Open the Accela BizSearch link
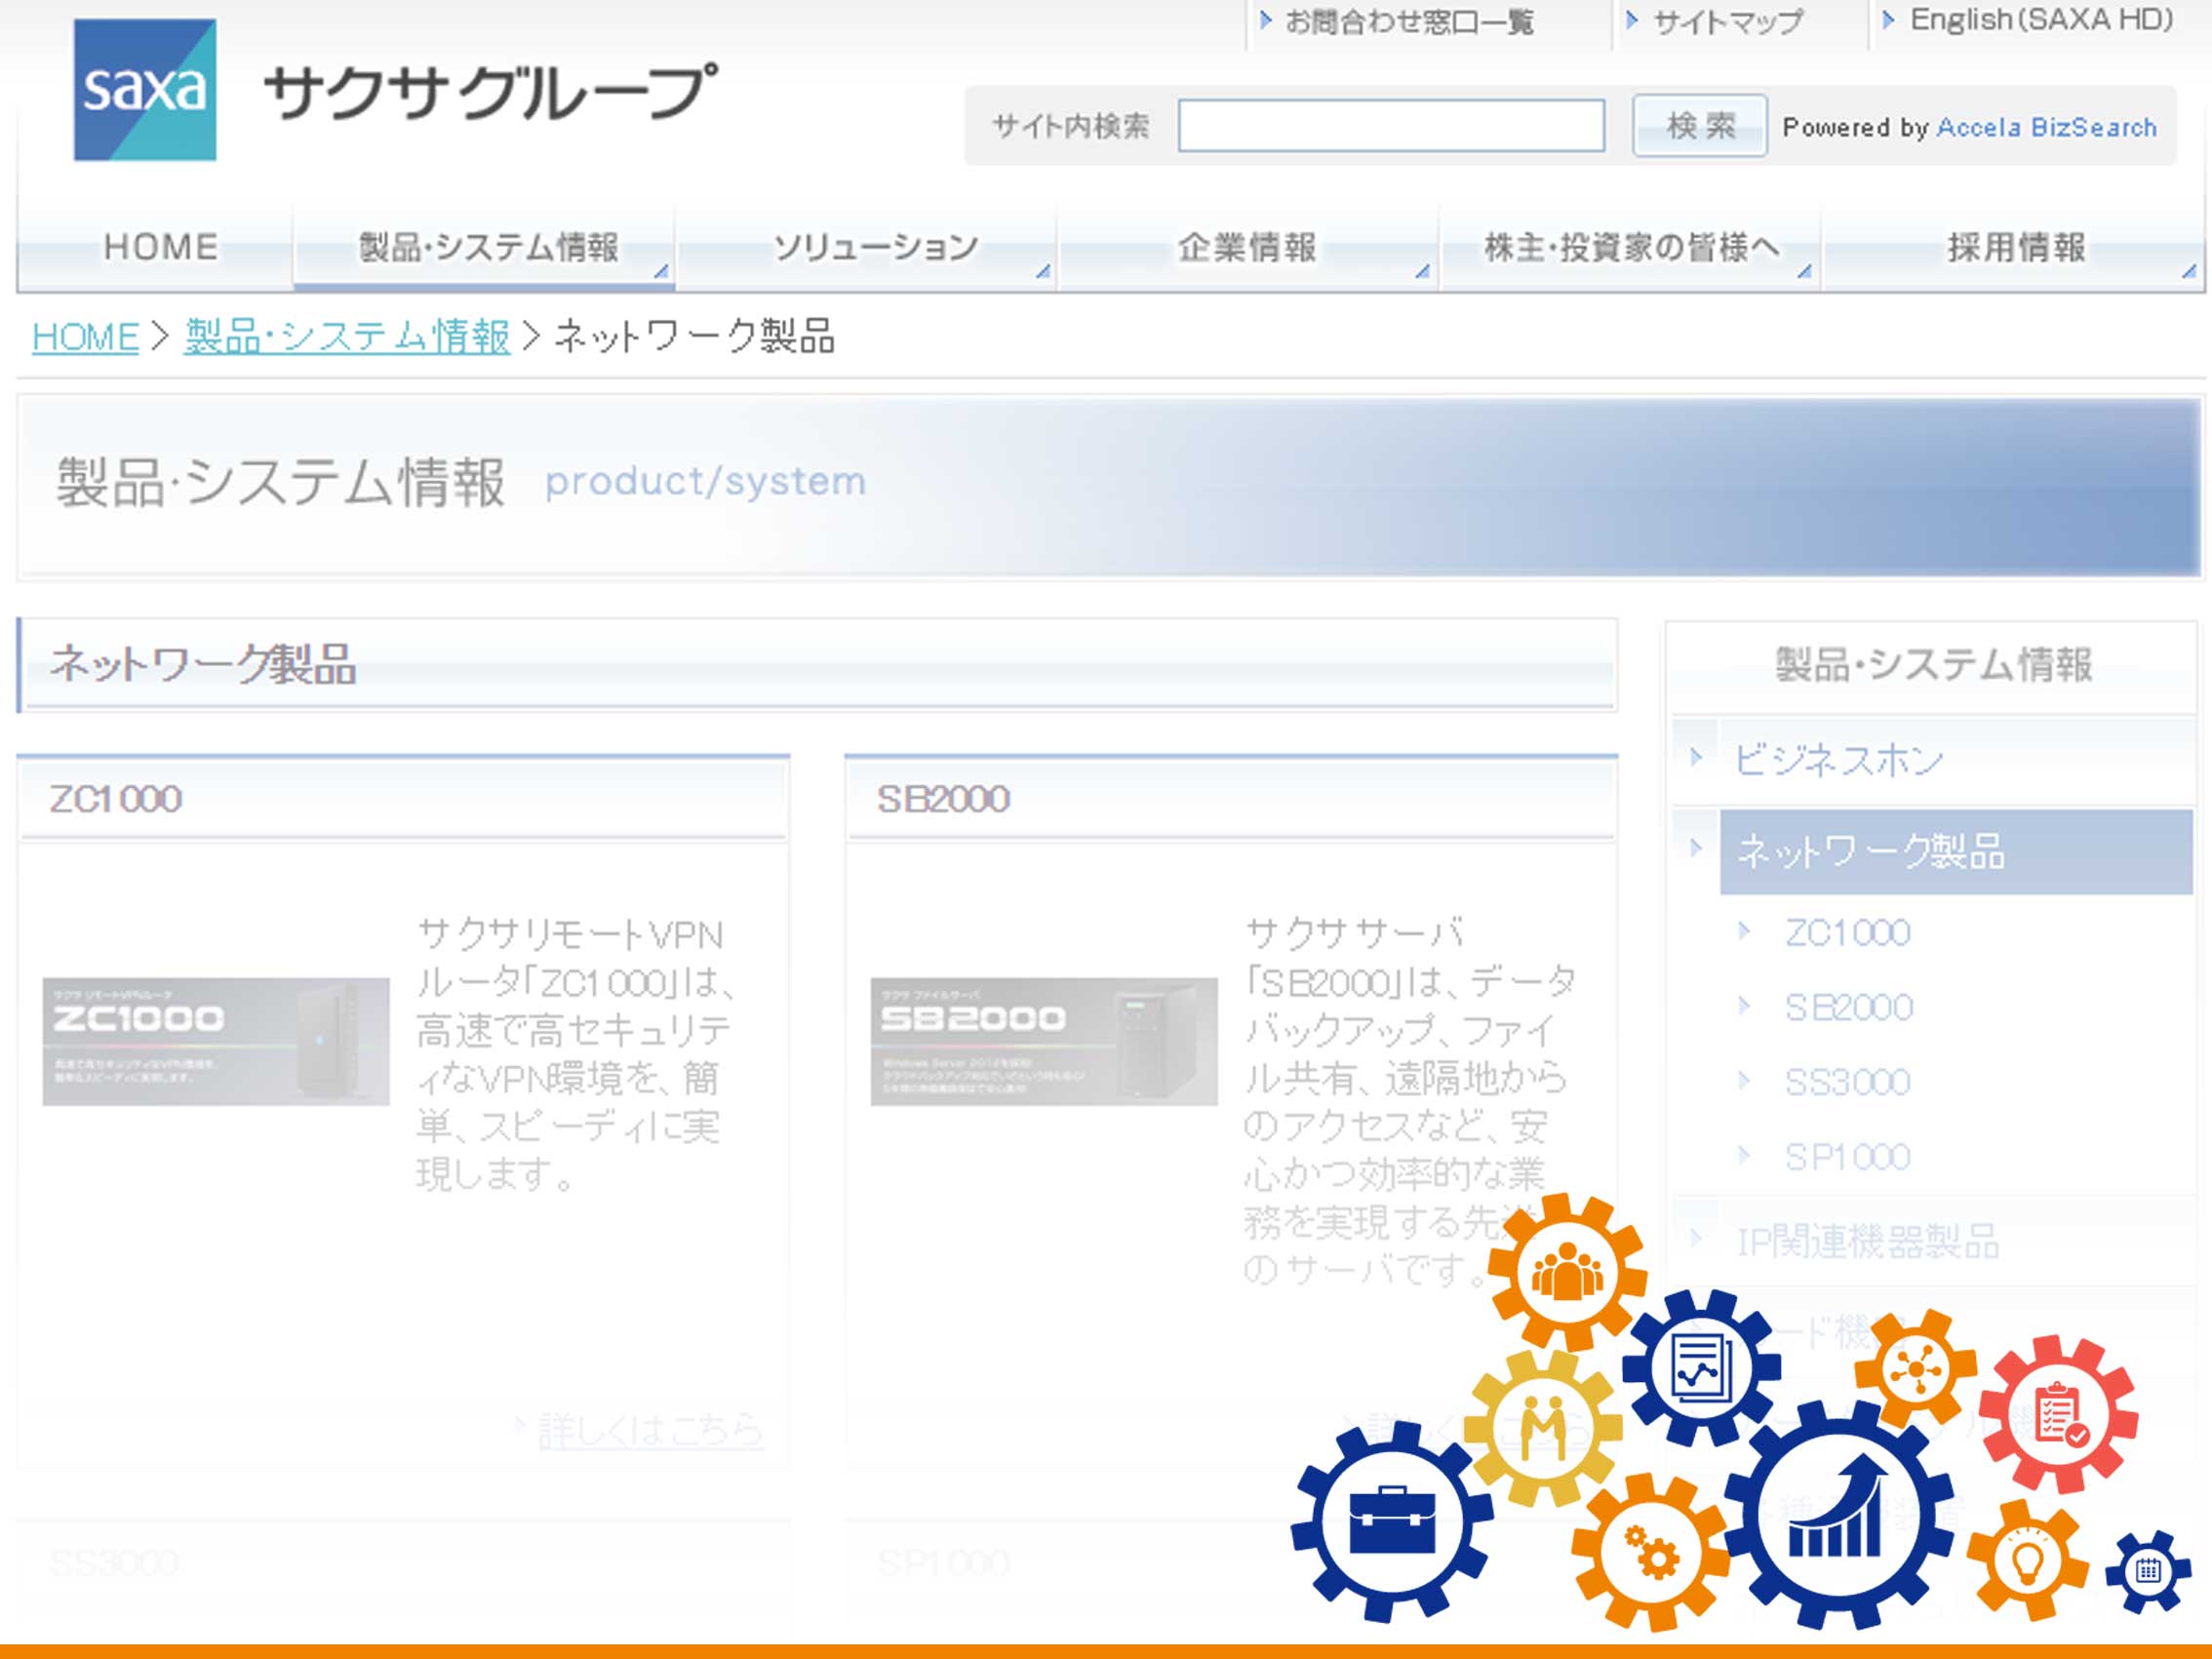This screenshot has height=1659, width=2212. 2046,127
